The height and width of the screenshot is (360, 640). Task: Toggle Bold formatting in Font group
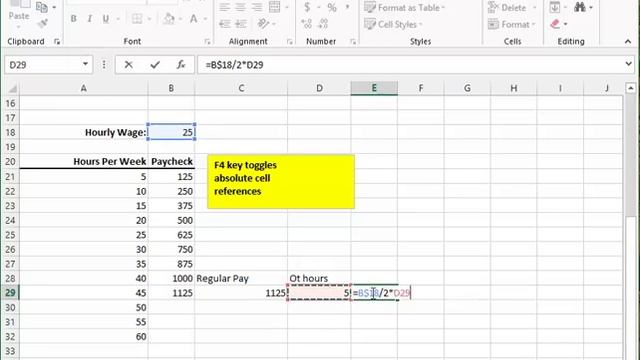point(73,19)
